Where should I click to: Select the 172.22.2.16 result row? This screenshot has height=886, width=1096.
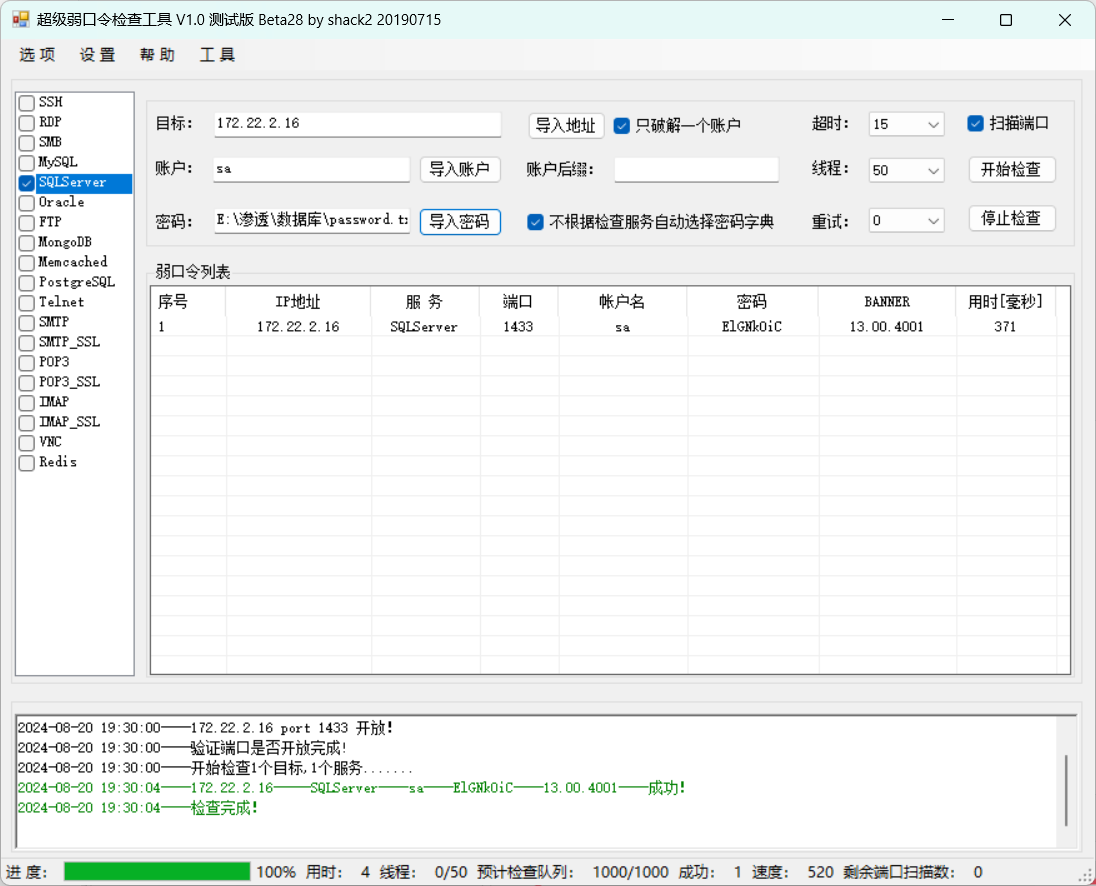tap(298, 327)
